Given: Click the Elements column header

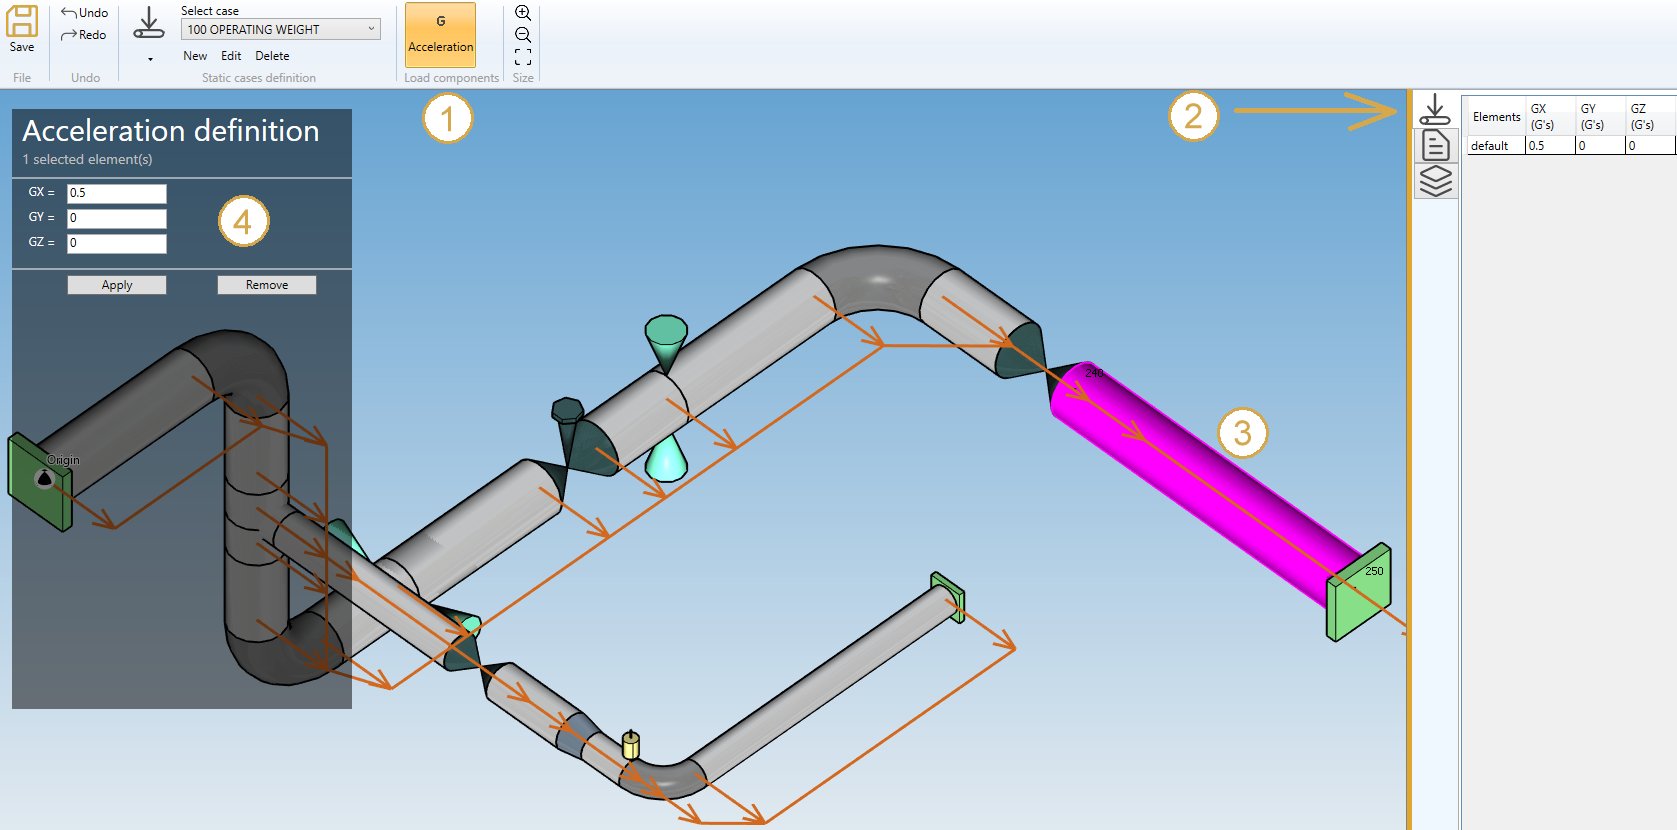Looking at the screenshot, I should click(x=1496, y=117).
